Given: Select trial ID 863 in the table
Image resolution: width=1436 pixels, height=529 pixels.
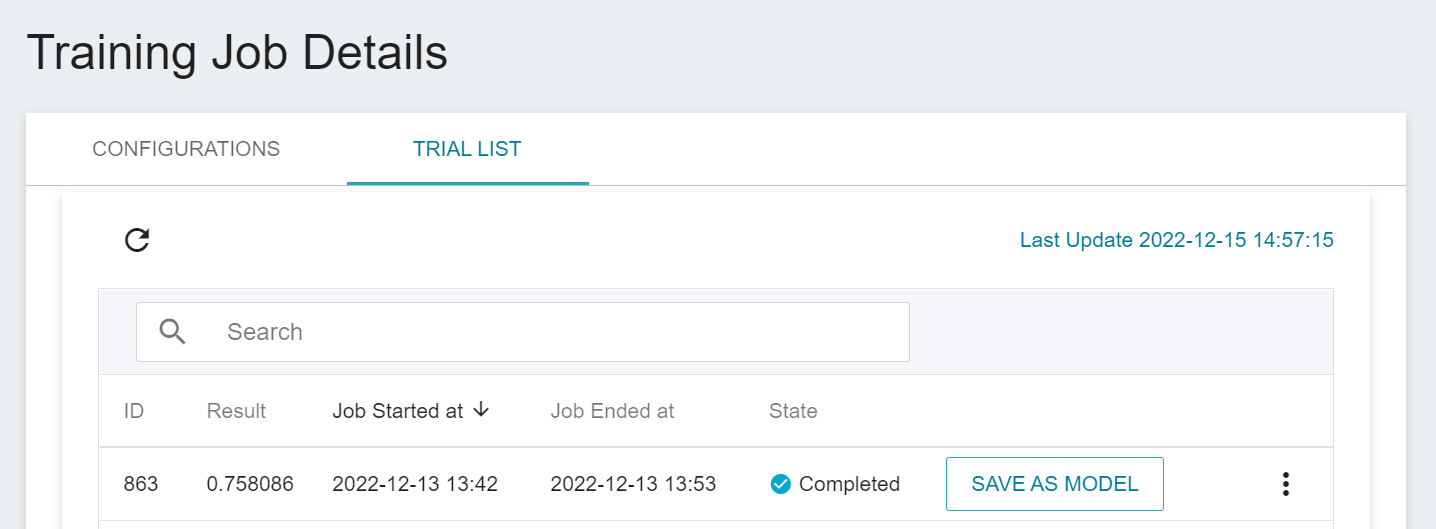Looking at the screenshot, I should tap(141, 484).
